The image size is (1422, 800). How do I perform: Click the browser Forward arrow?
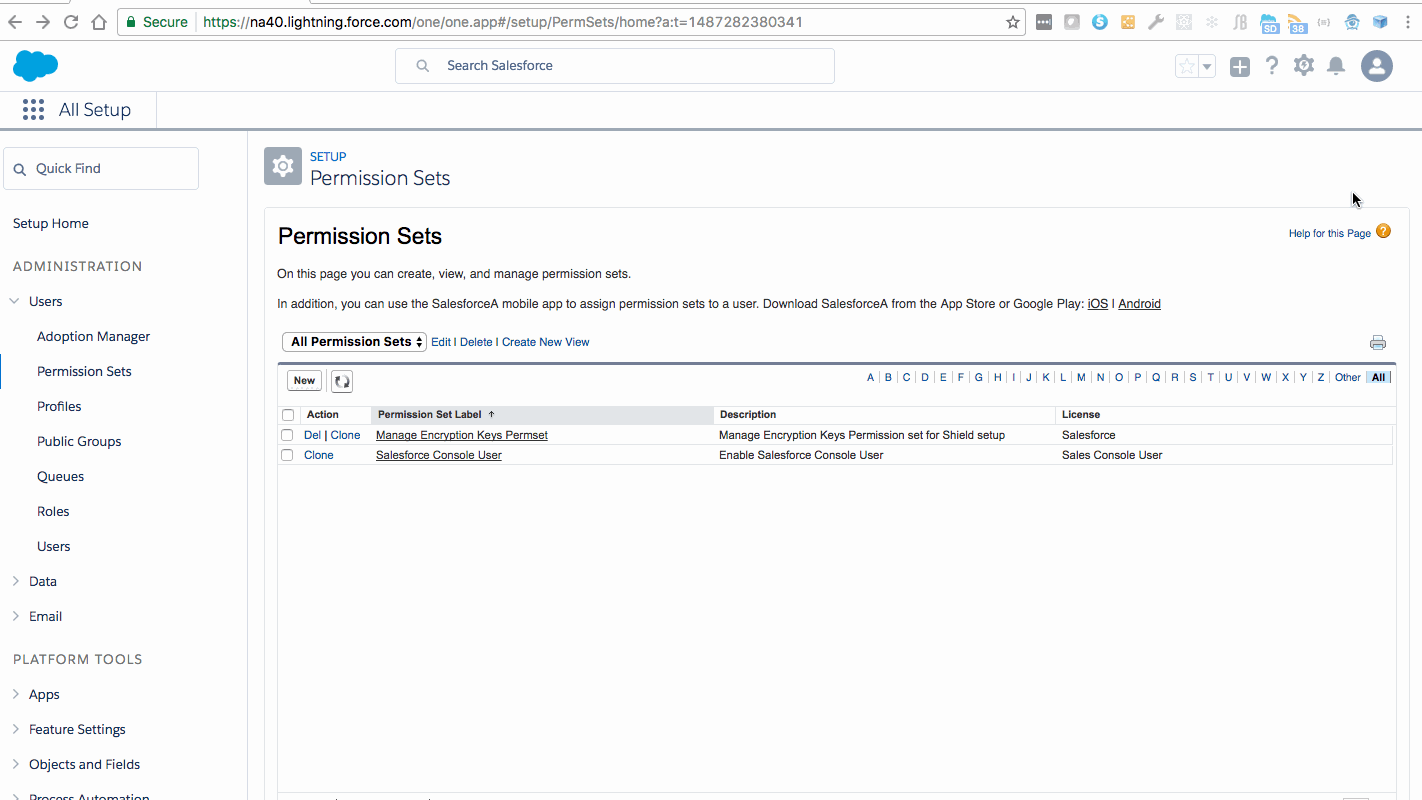[x=43, y=22]
